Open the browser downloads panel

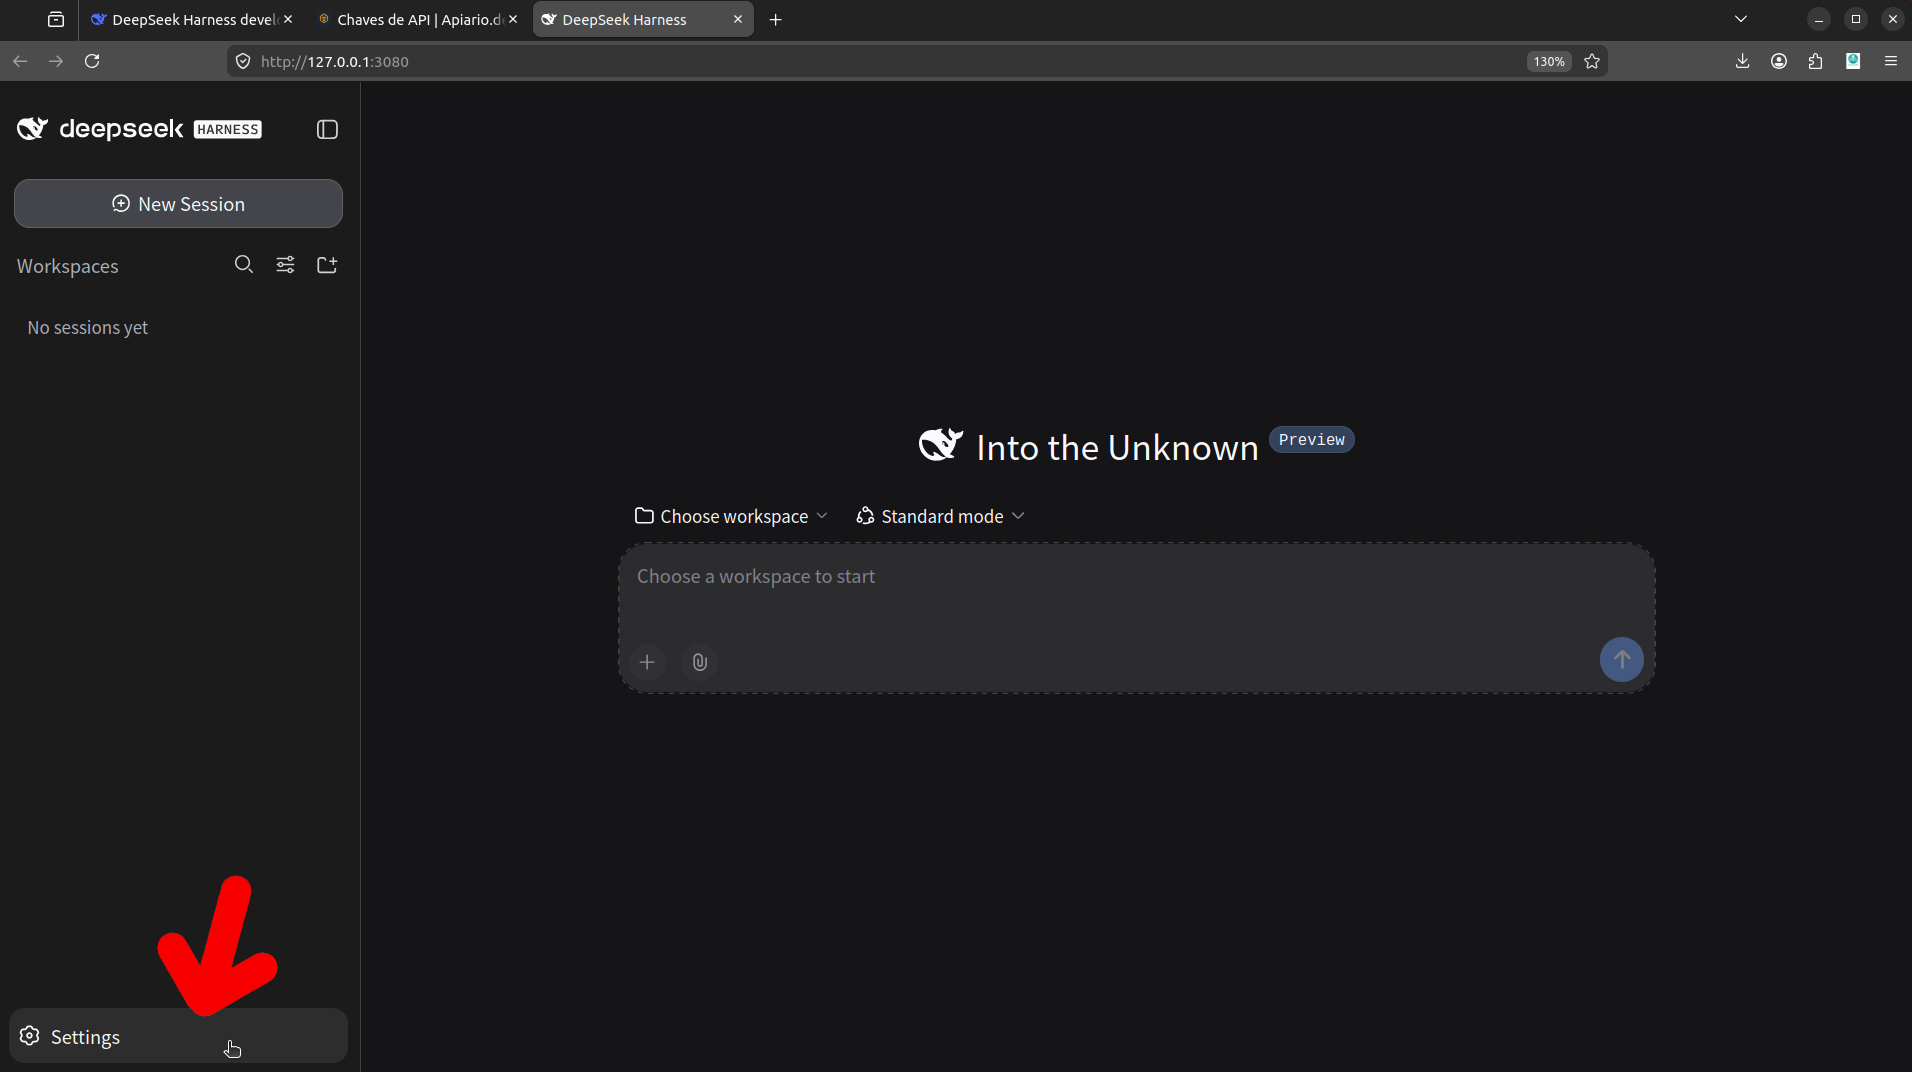pos(1742,61)
